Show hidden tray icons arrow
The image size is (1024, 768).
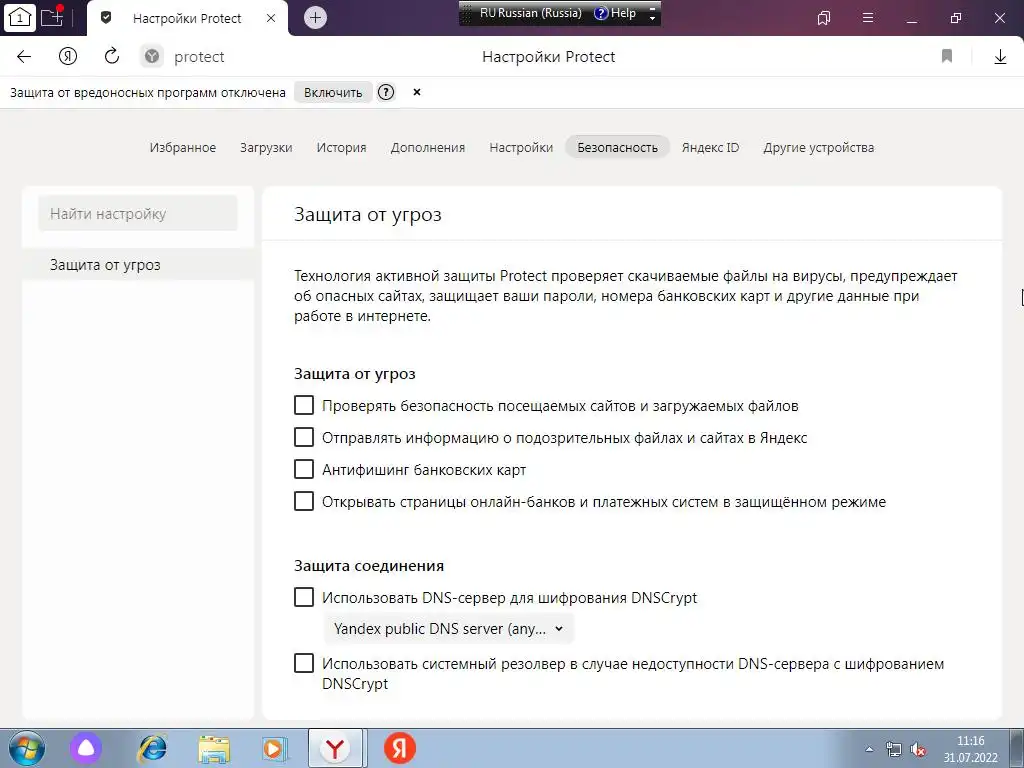869,749
